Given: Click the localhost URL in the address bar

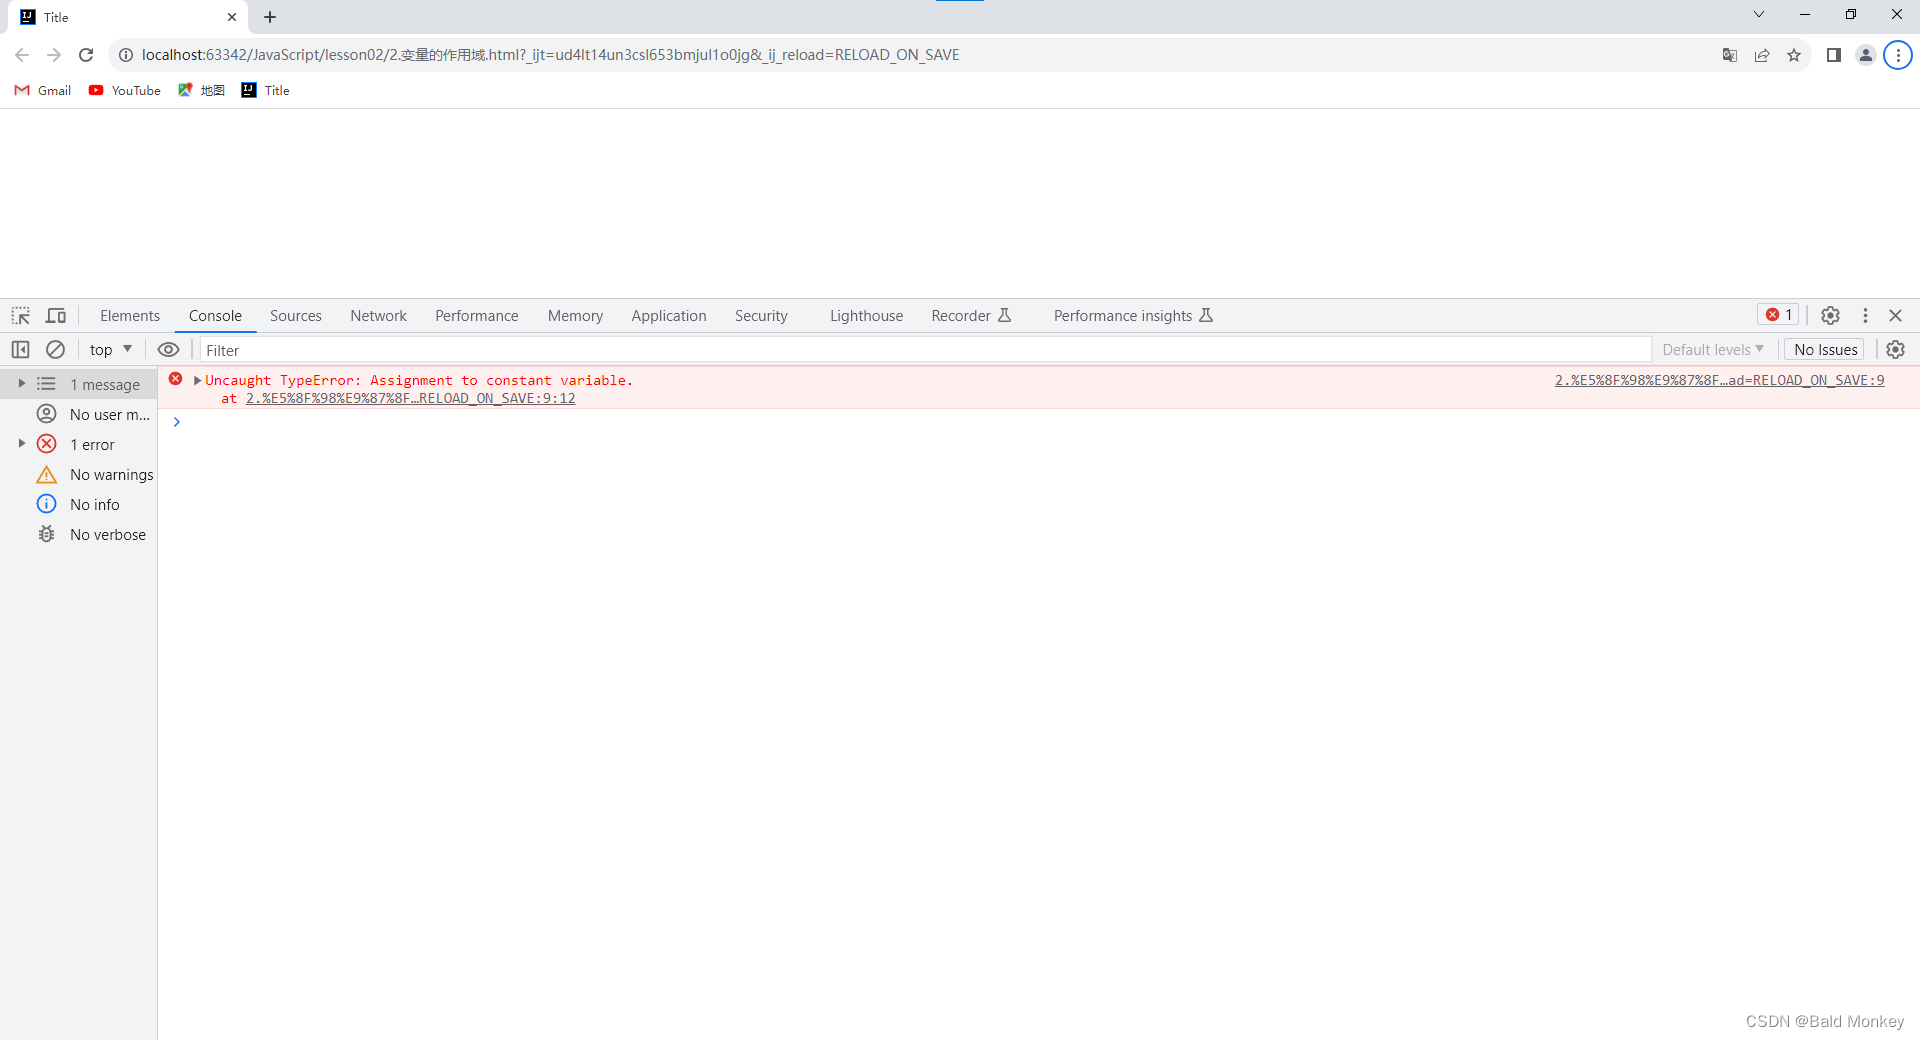Looking at the screenshot, I should pos(550,55).
